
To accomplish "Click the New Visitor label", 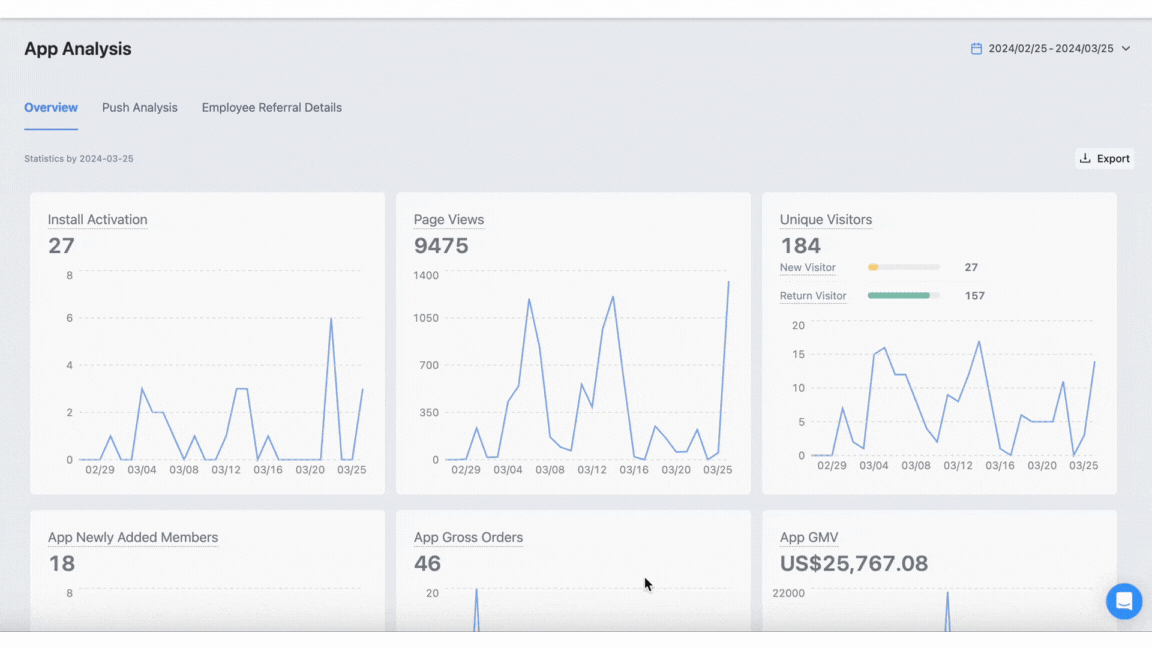I will pyautogui.click(x=807, y=267).
